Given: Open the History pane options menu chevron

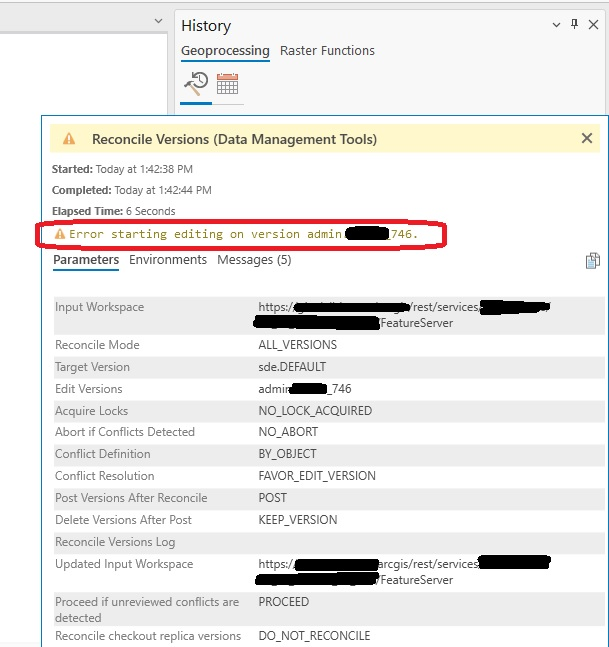Looking at the screenshot, I should (556, 25).
